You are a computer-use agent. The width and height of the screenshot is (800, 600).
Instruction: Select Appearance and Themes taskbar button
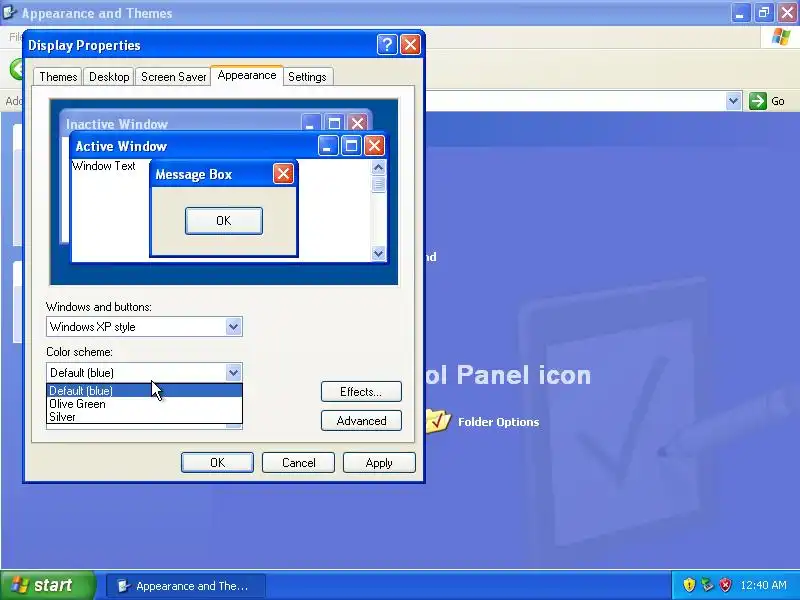coord(185,586)
